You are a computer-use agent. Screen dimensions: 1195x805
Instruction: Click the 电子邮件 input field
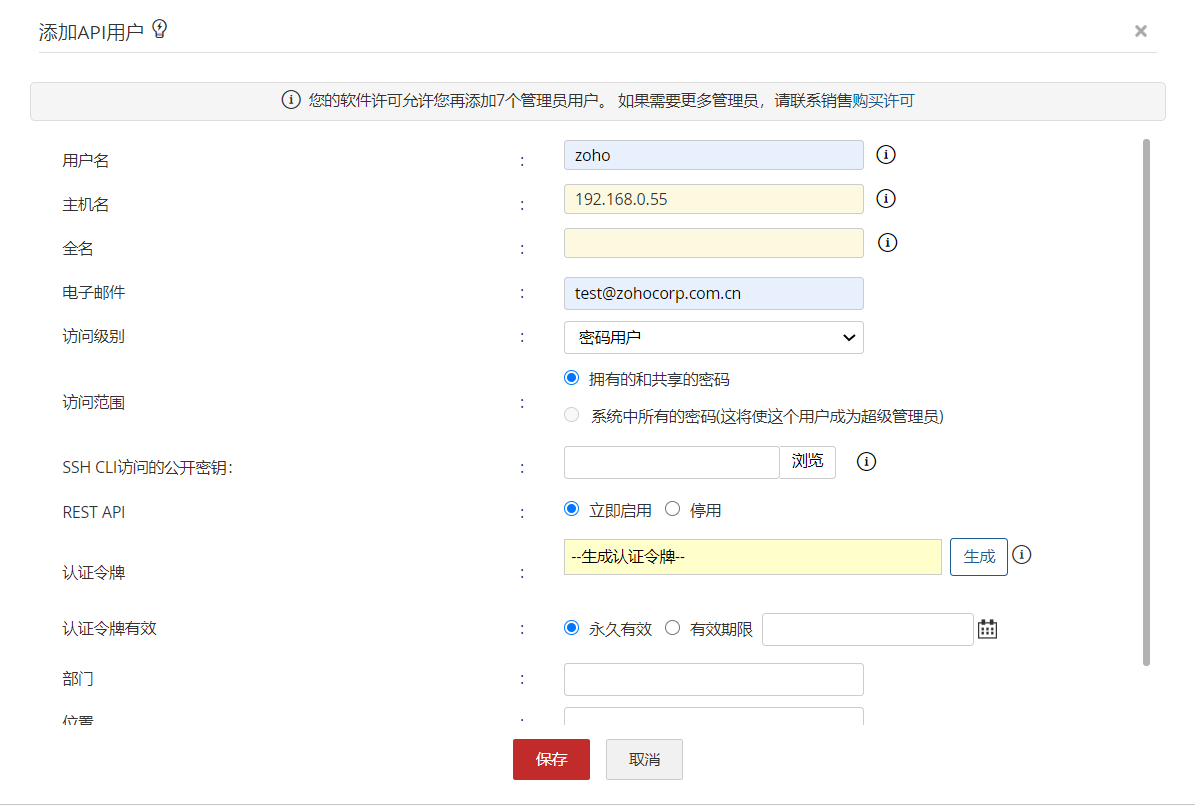click(713, 293)
